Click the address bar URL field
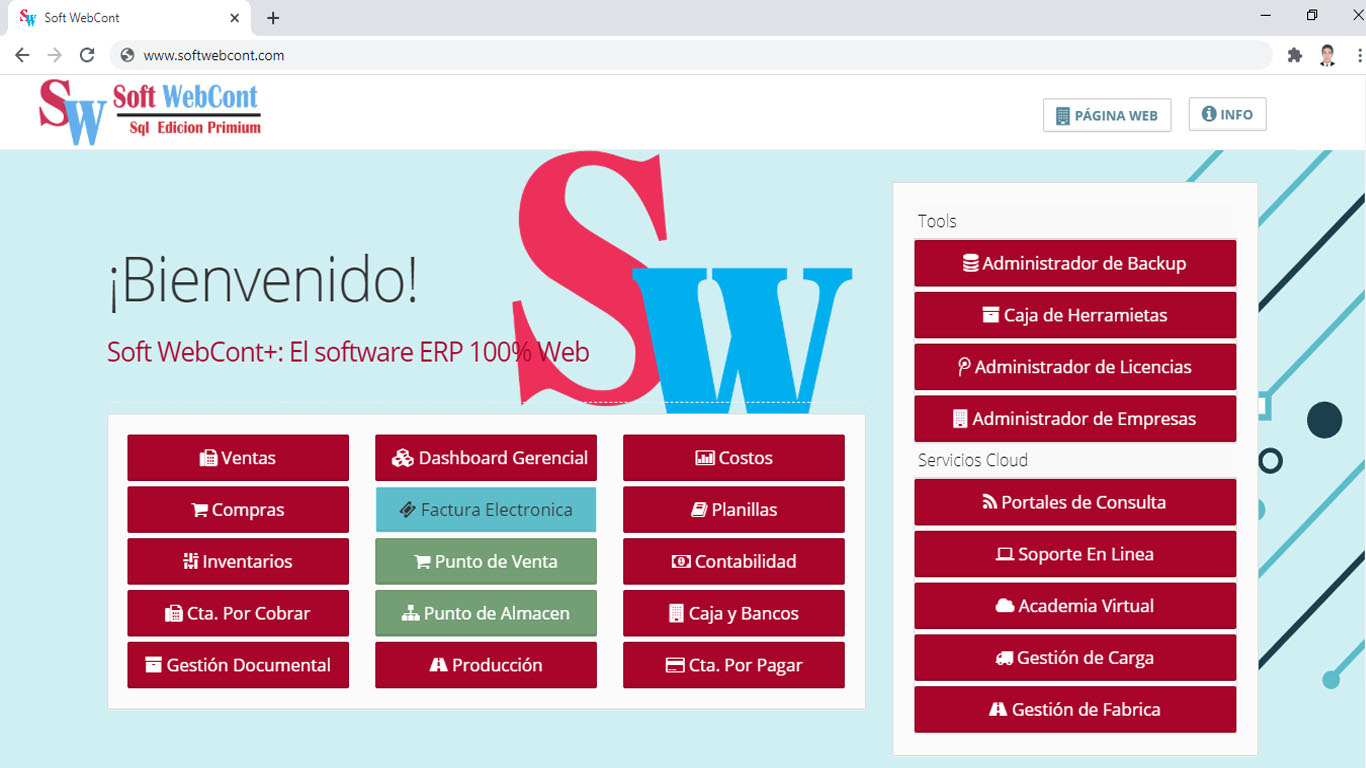Screen dimensions: 1366x768 pyautogui.click(x=600, y=55)
